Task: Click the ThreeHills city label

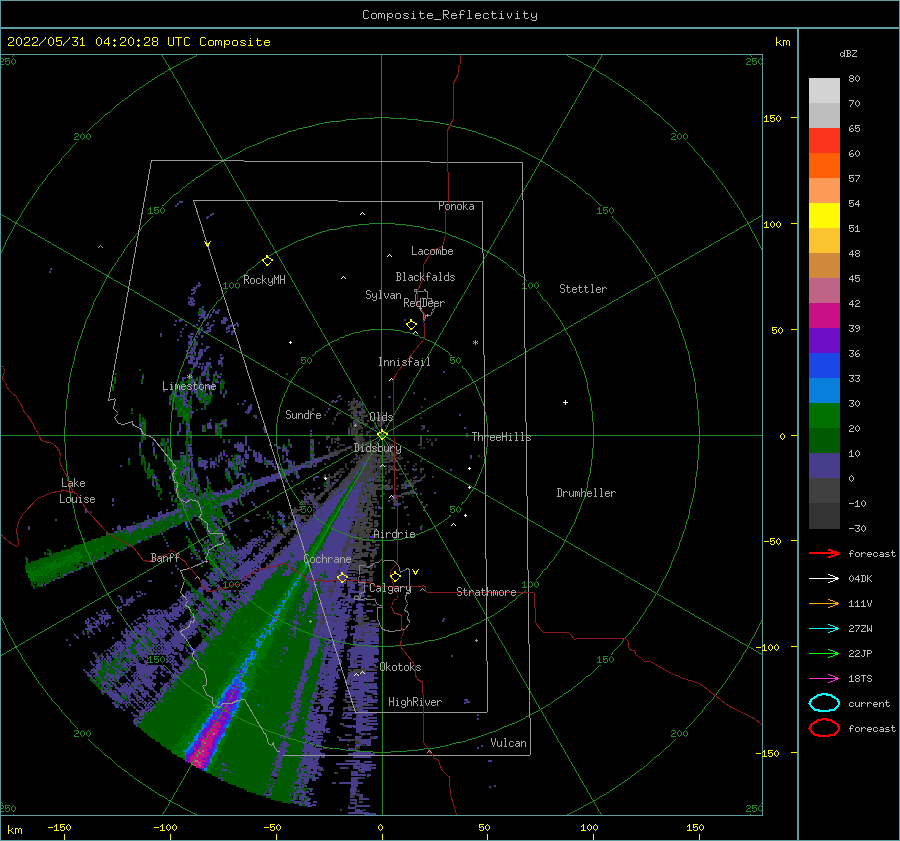Action: point(501,437)
